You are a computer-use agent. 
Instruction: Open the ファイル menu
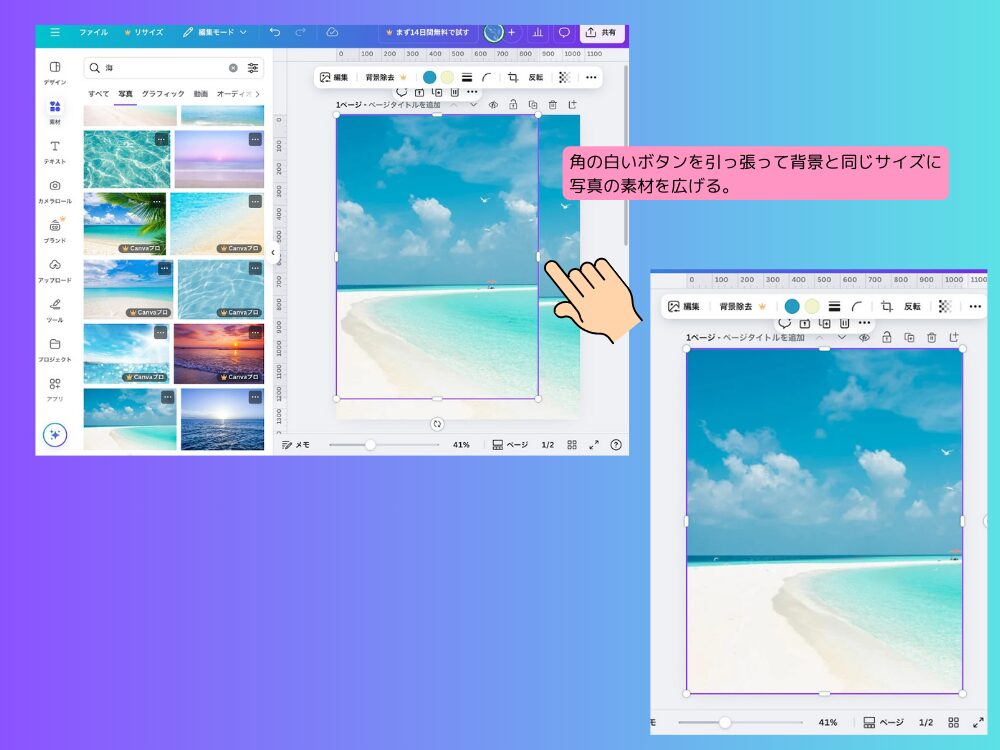coord(93,33)
